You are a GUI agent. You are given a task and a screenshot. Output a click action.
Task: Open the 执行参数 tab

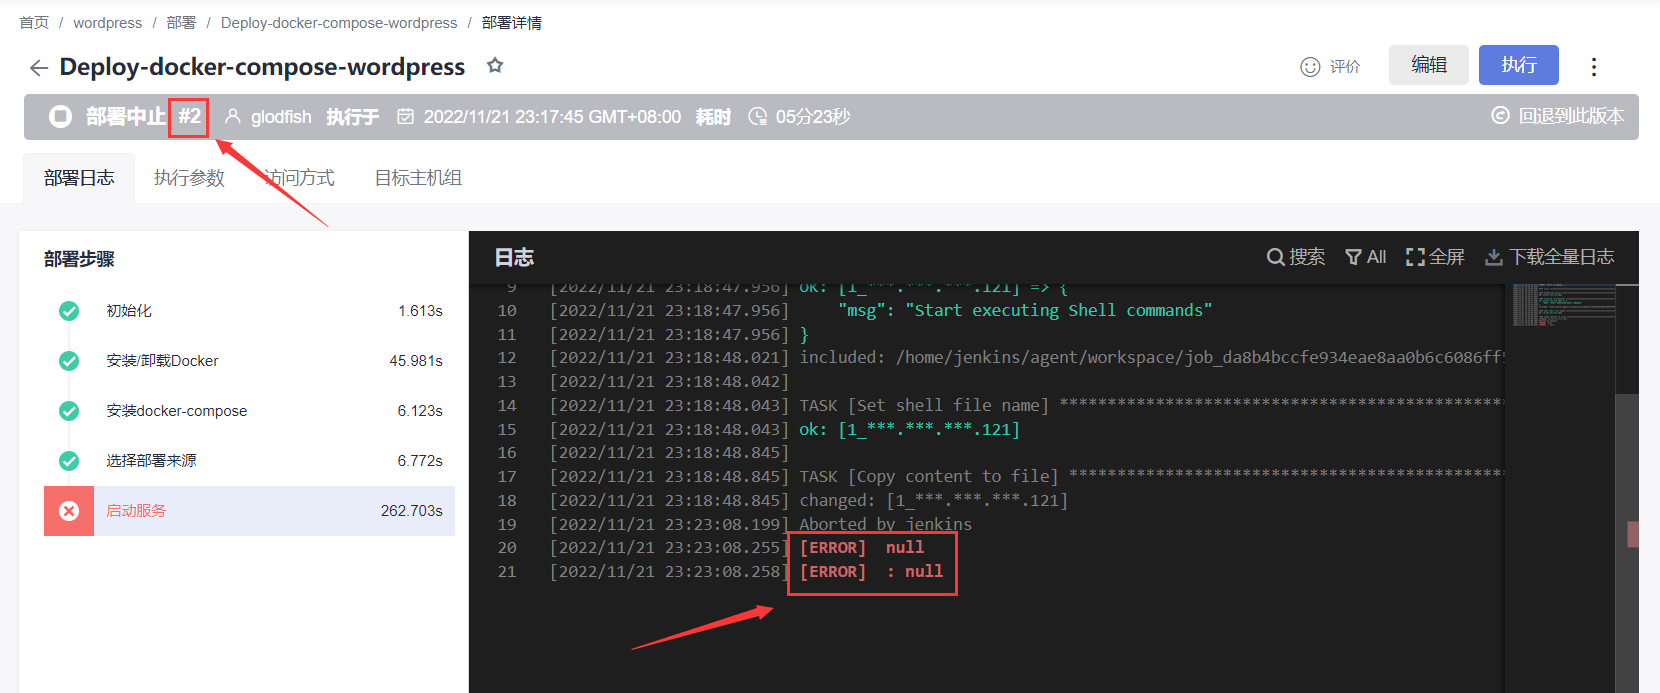click(189, 178)
